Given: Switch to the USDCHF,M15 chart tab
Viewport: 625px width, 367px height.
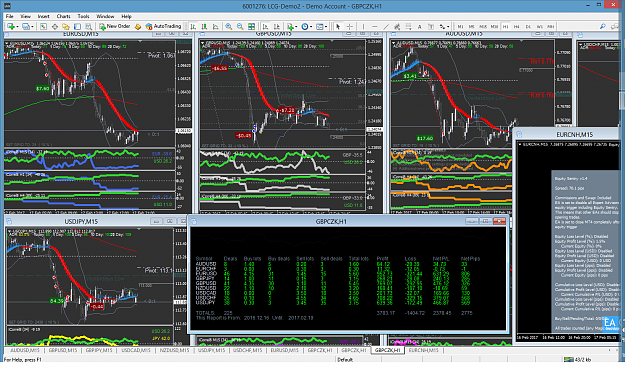Looking at the screenshot, I should pos(248,350).
